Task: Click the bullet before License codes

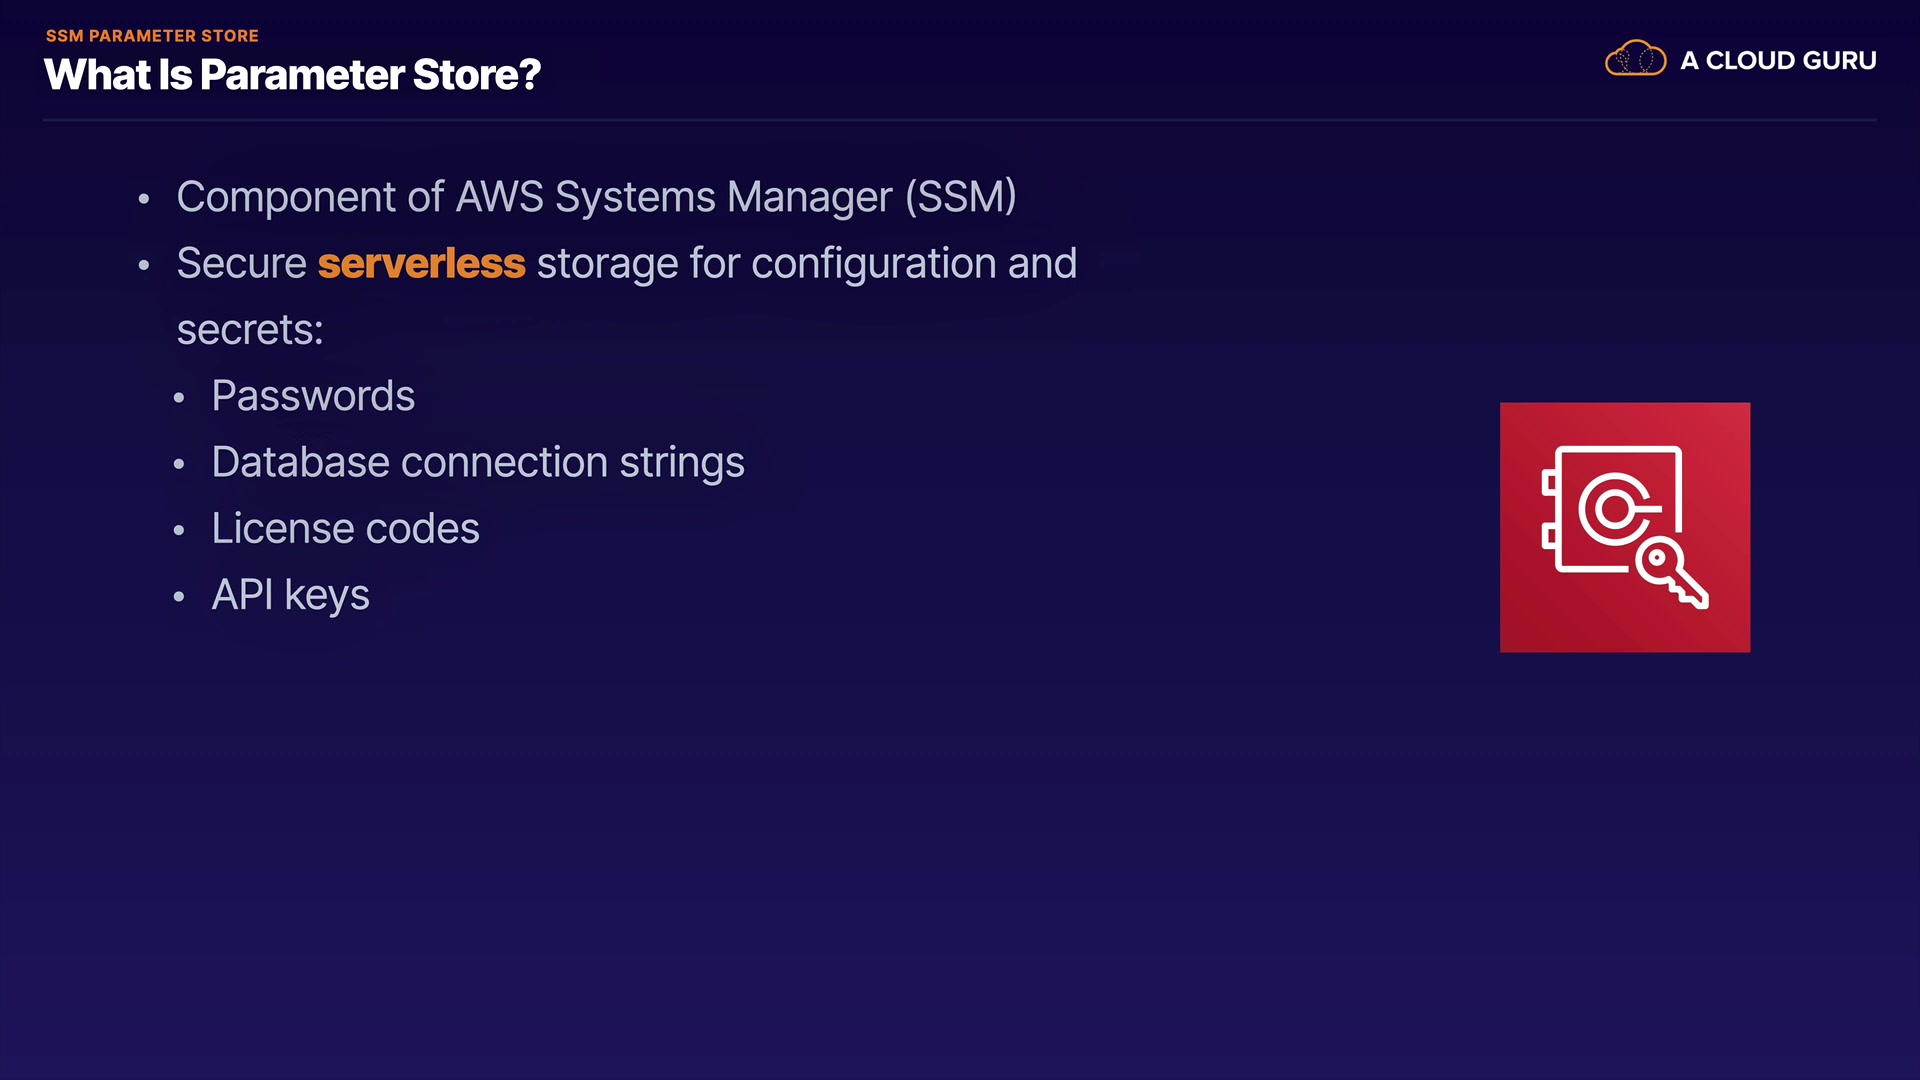Action: point(179,530)
